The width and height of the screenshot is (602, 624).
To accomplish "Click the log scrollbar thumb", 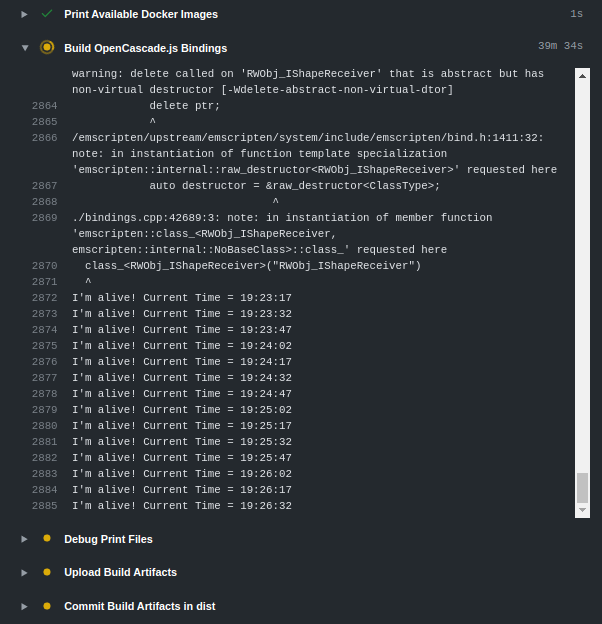I will tap(583, 488).
